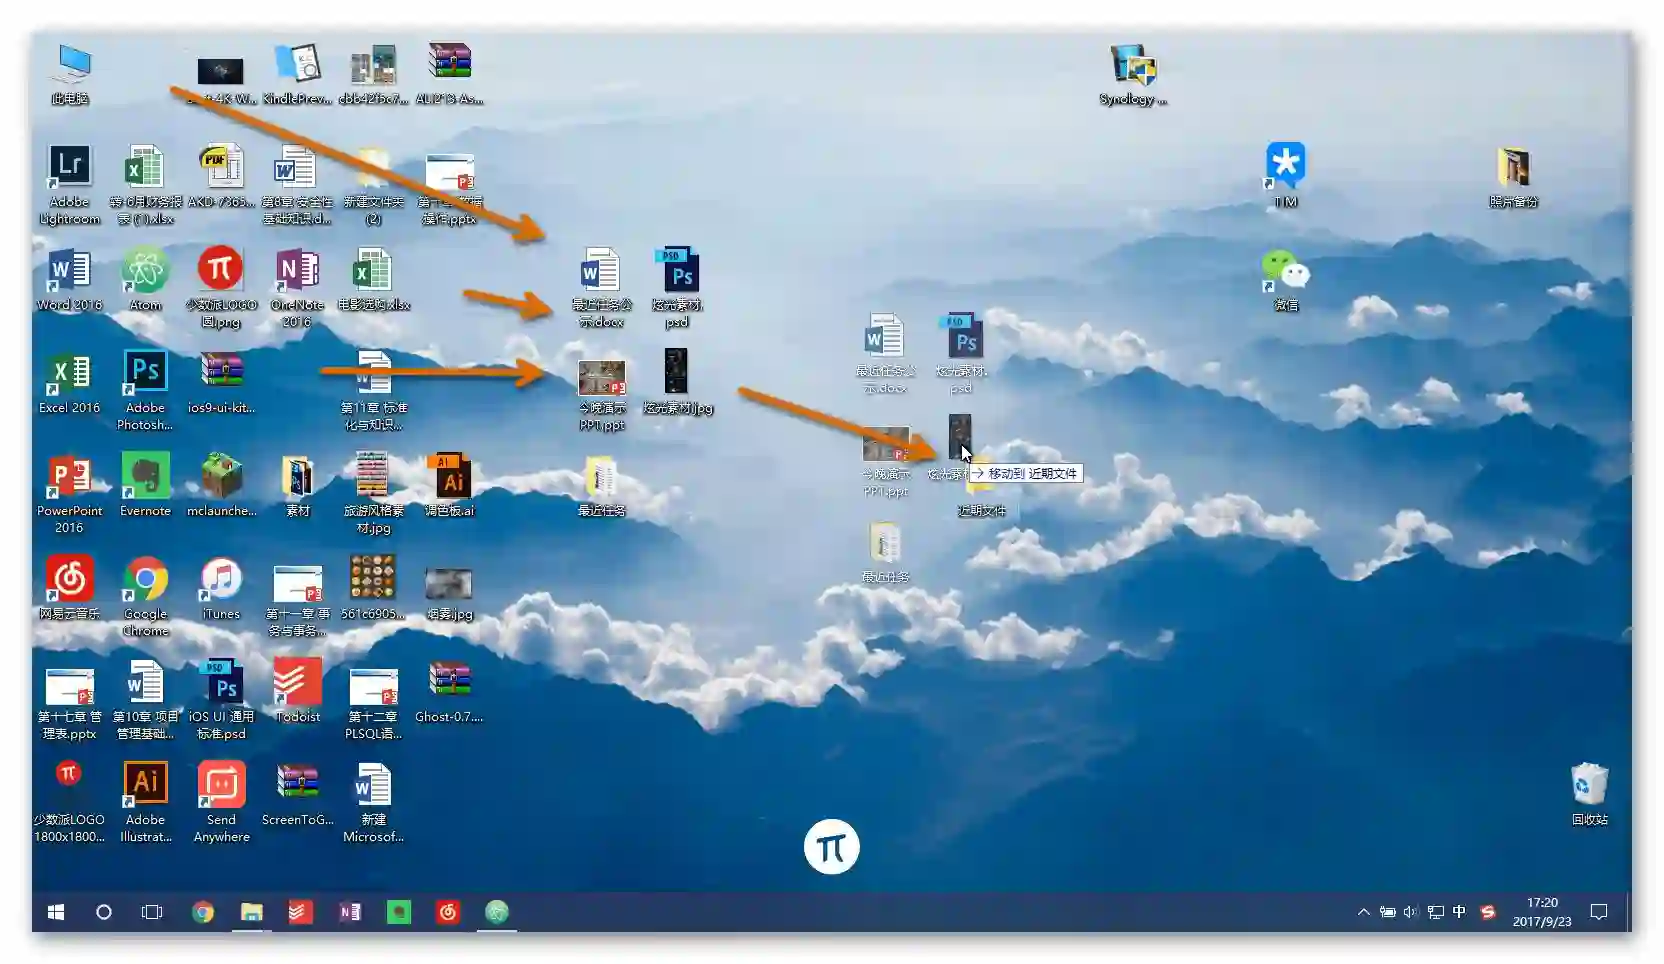Select the Send Anywhere desktop shortcut
1664x964 pixels.
coord(221,803)
